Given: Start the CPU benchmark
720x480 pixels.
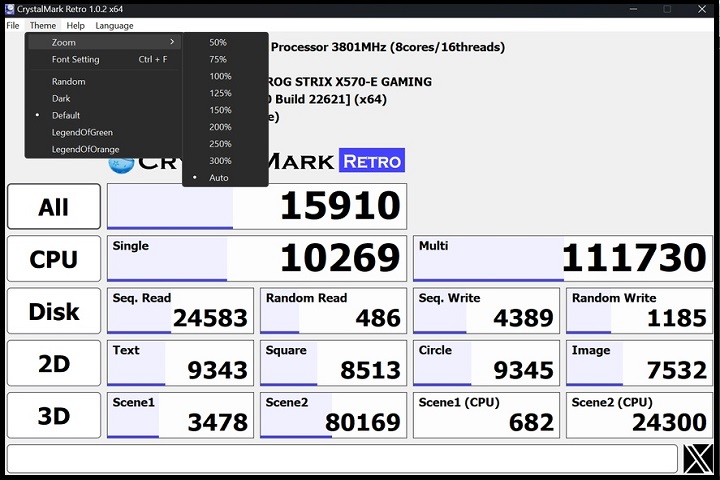Looking at the screenshot, I should (54, 259).
